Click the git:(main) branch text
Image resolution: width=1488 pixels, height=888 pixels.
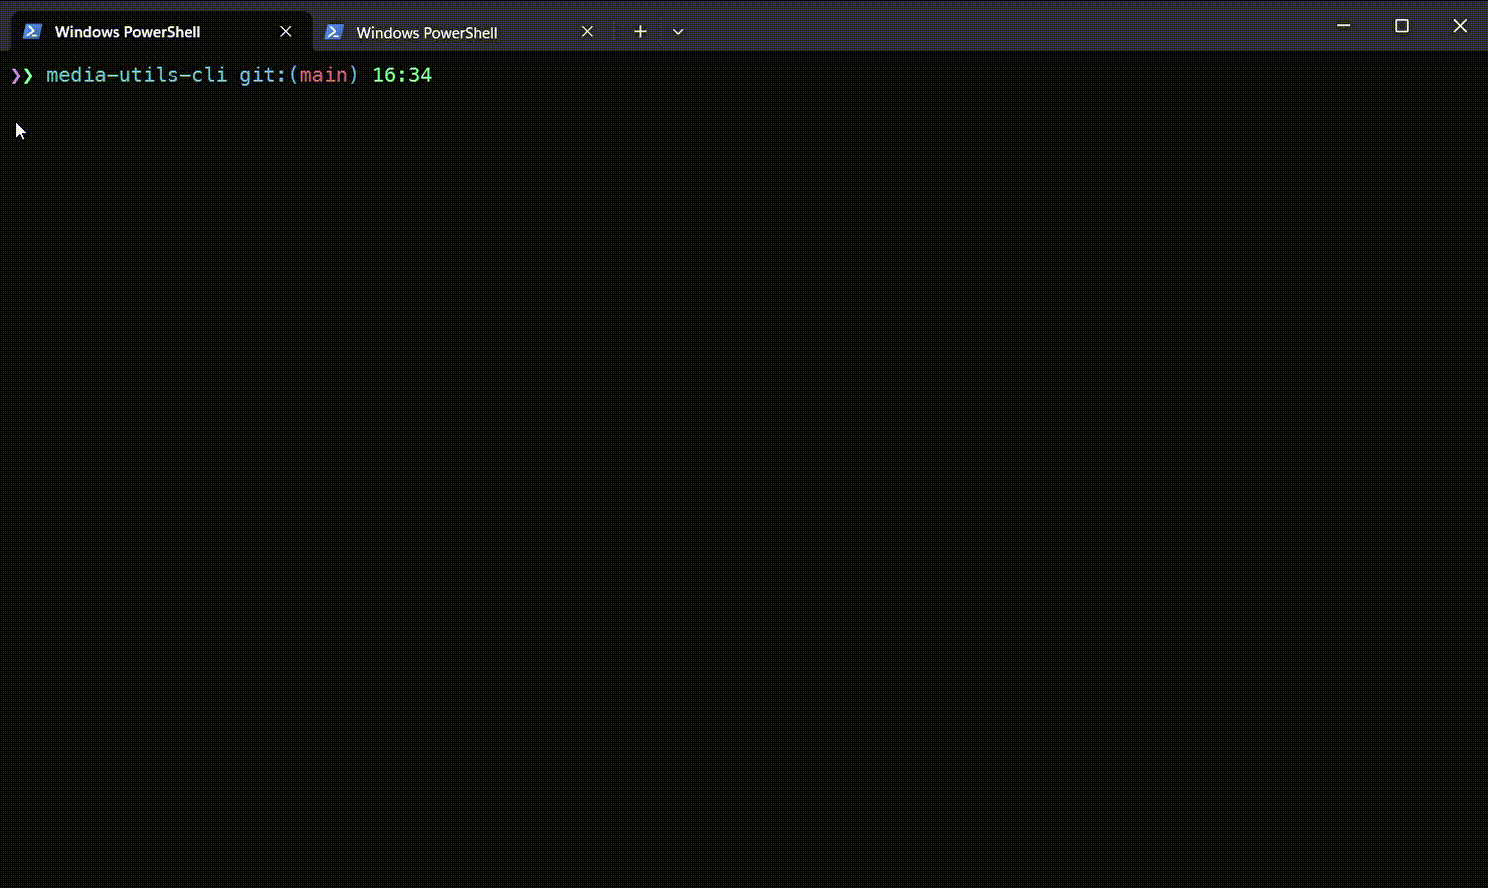(299, 75)
